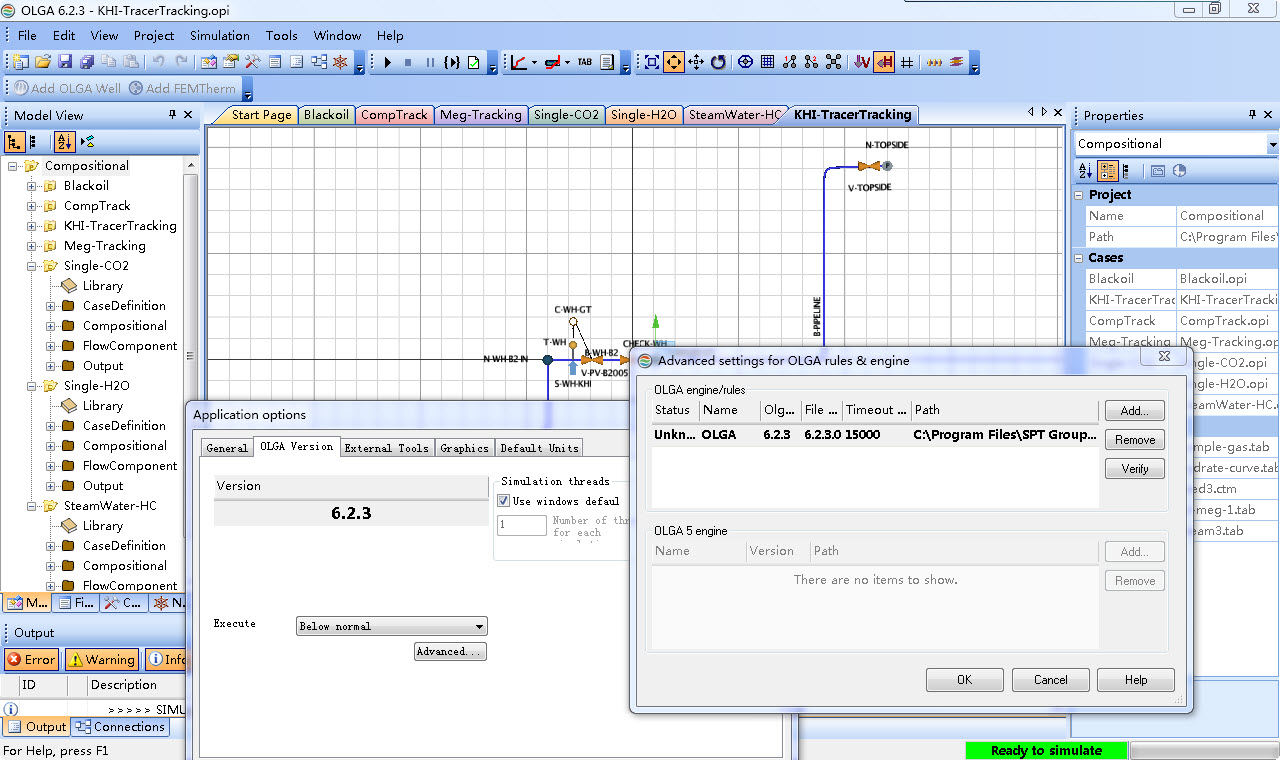Toggle the Warning filter in Output panel
Image resolution: width=1280 pixels, height=760 pixels.
click(x=101, y=660)
